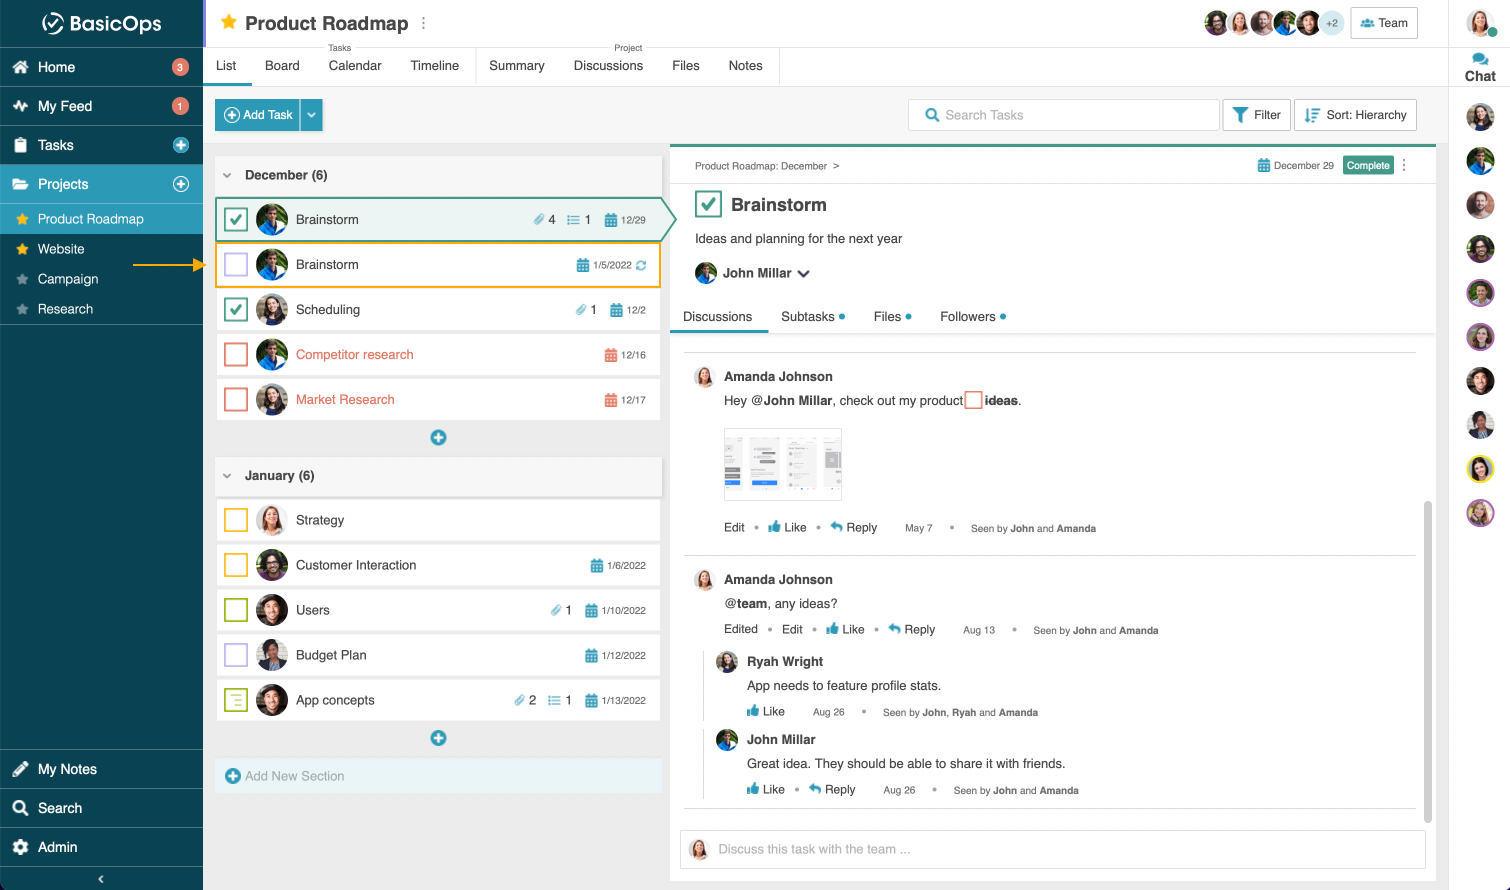Click the plus icon next to Tasks
This screenshot has height=890, width=1510.
181,145
